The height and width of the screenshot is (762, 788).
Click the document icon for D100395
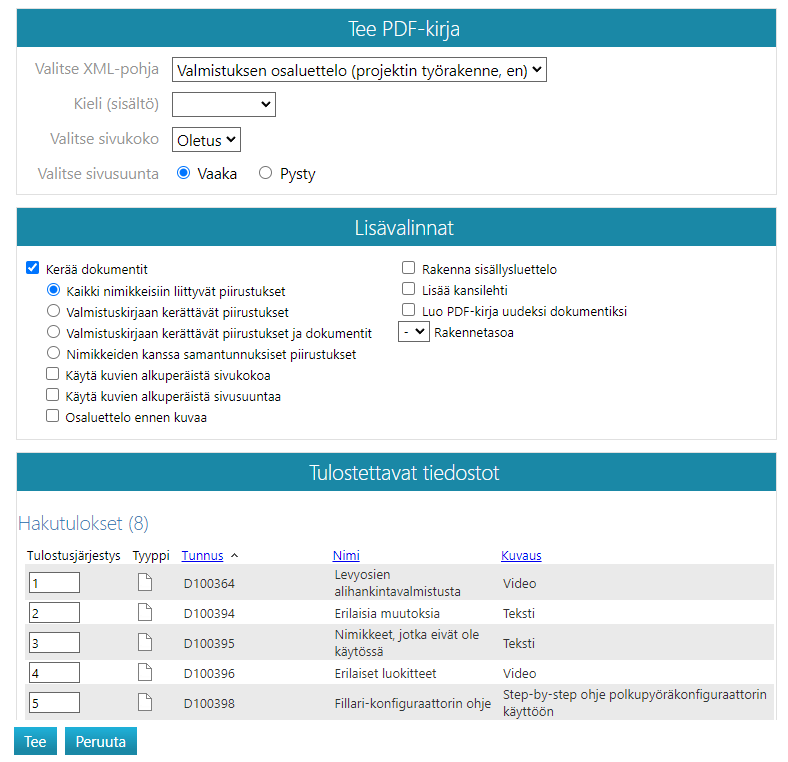click(x=145, y=643)
